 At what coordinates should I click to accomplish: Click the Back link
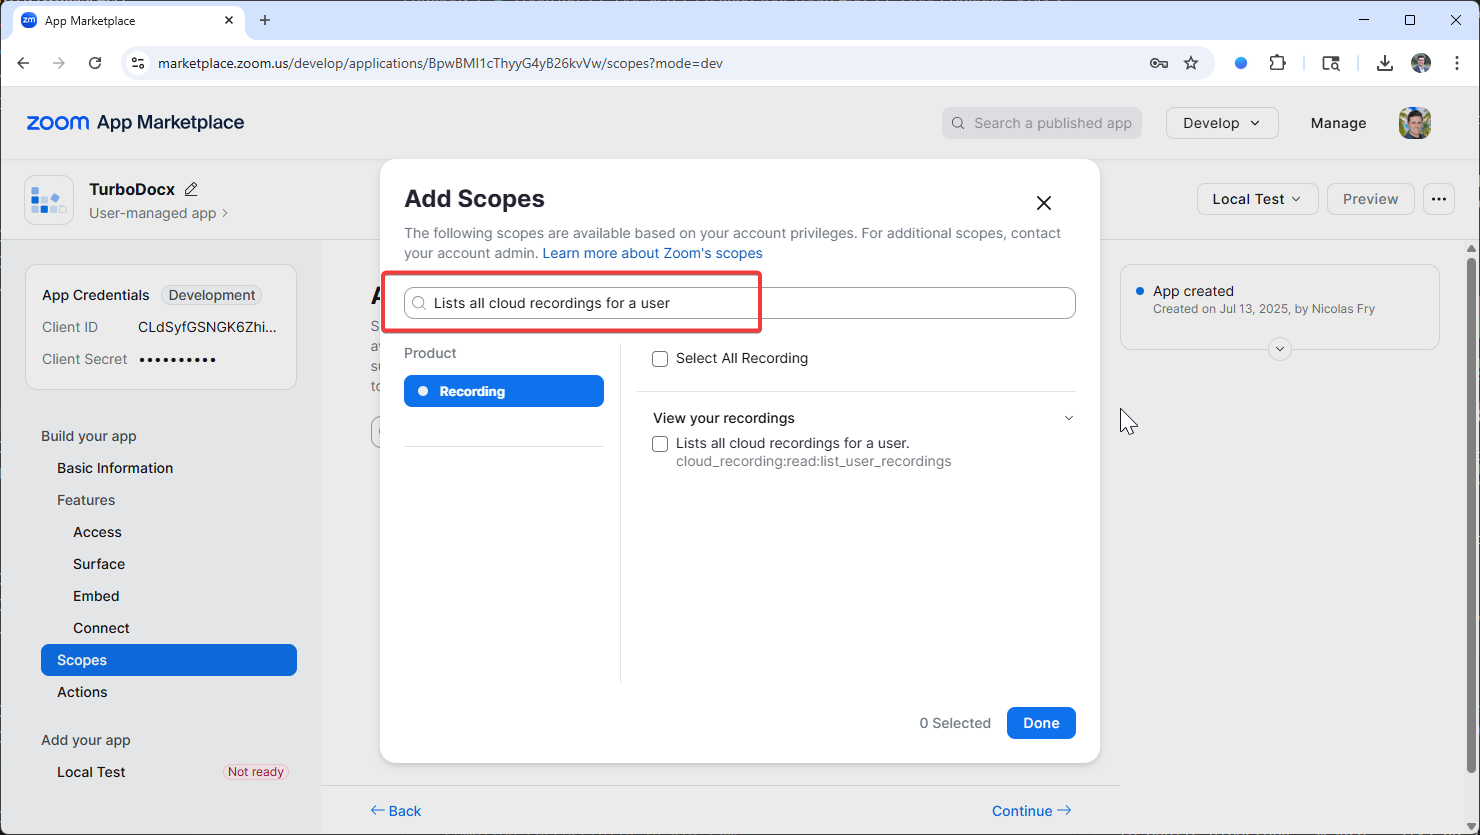[396, 811]
